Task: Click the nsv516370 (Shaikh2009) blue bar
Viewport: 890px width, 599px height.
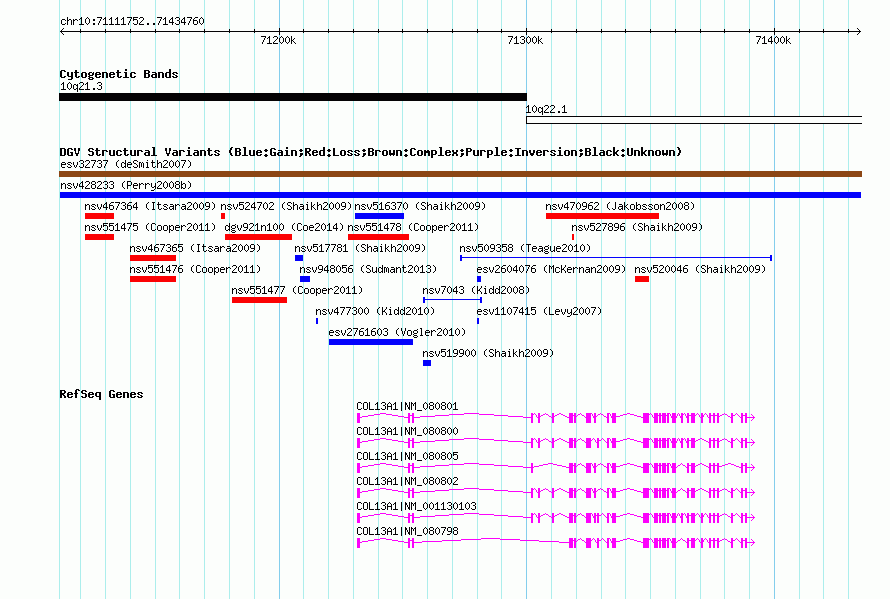Action: point(379,216)
